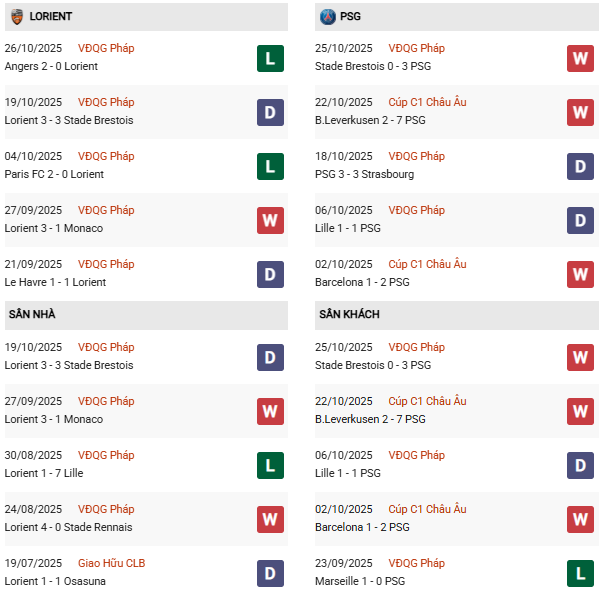Click the L badge for Lorient 1-7 Lille
Image resolution: width=600 pixels, height=594 pixels.
pos(270,465)
